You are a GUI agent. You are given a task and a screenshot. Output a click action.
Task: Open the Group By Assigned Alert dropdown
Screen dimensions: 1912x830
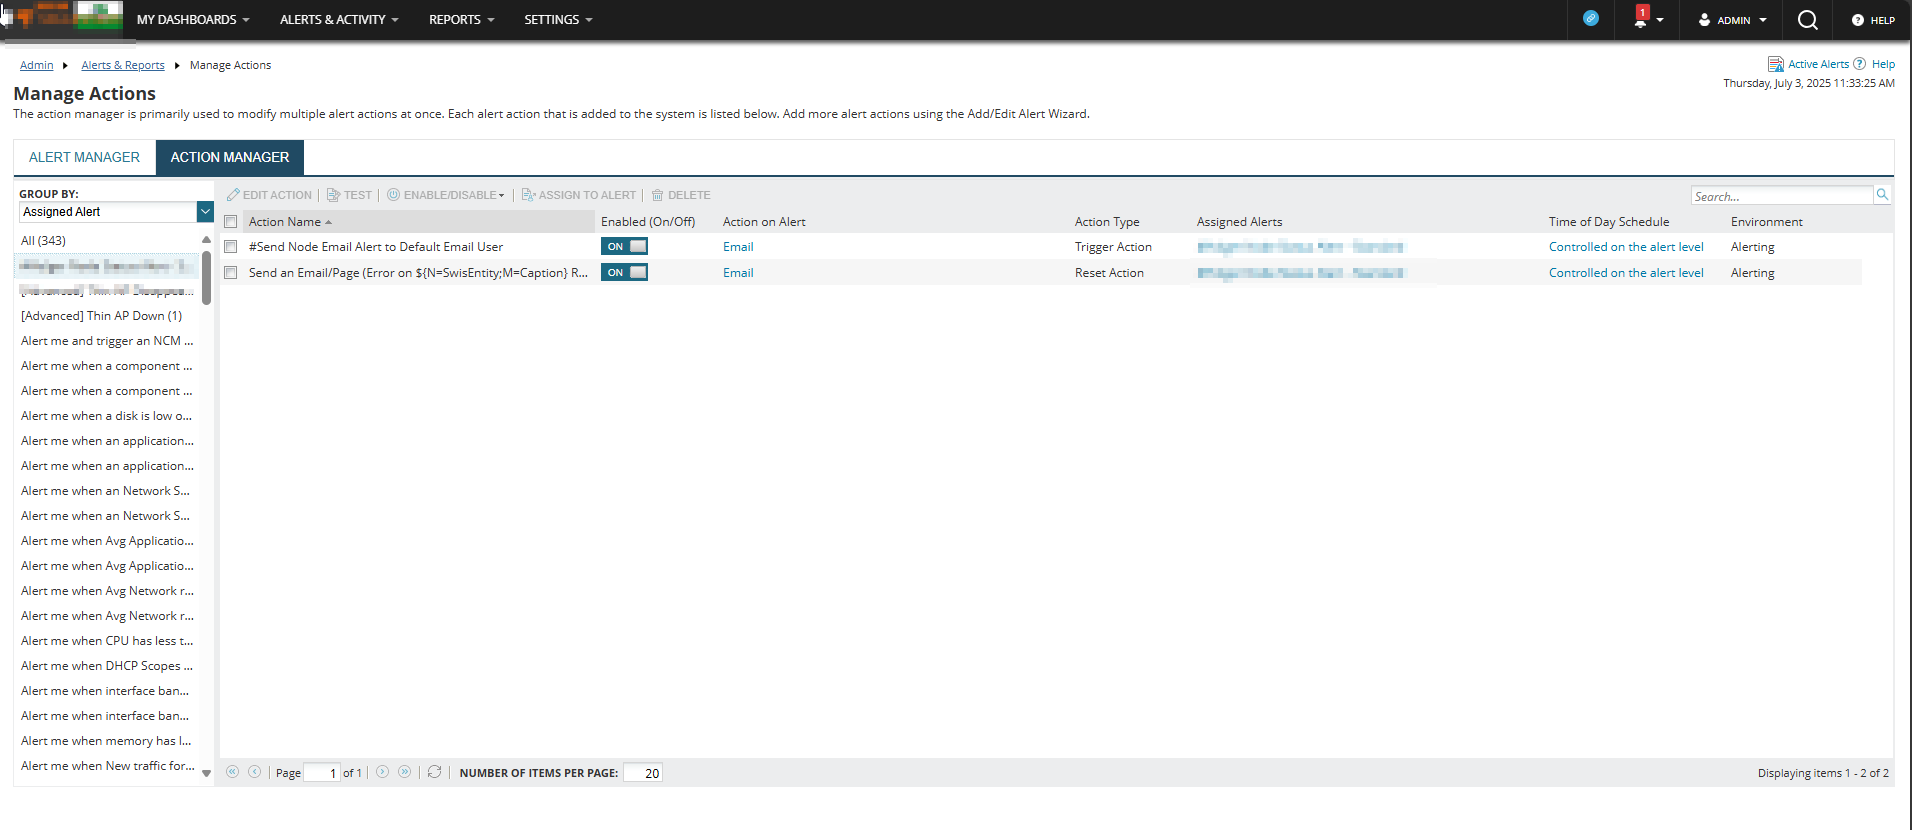(205, 212)
